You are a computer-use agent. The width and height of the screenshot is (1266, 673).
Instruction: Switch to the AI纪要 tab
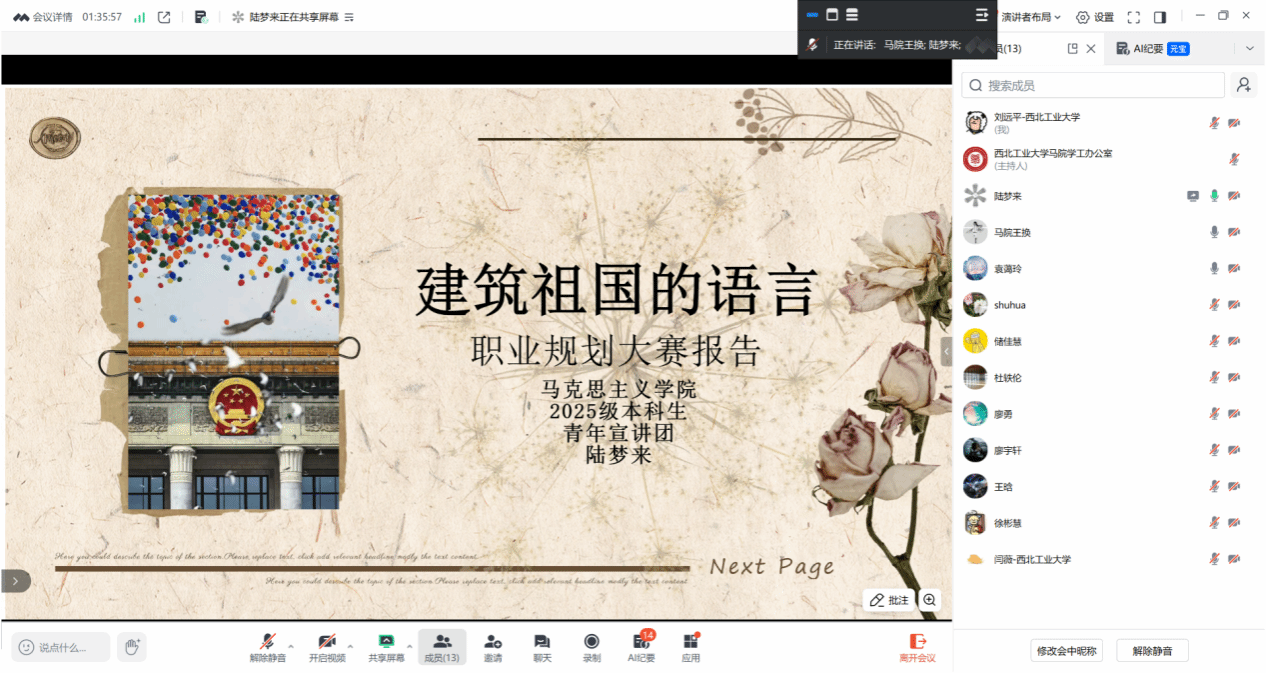(1152, 48)
